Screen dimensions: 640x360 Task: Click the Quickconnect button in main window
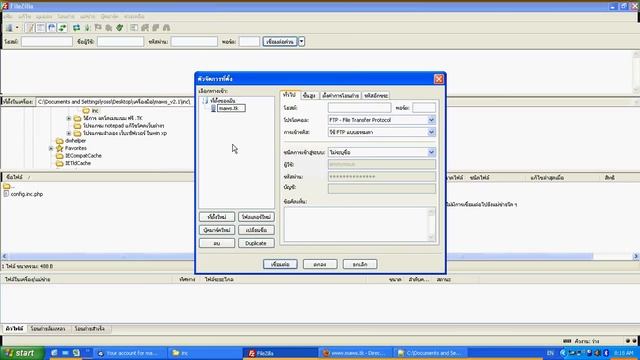pyautogui.click(x=280, y=42)
